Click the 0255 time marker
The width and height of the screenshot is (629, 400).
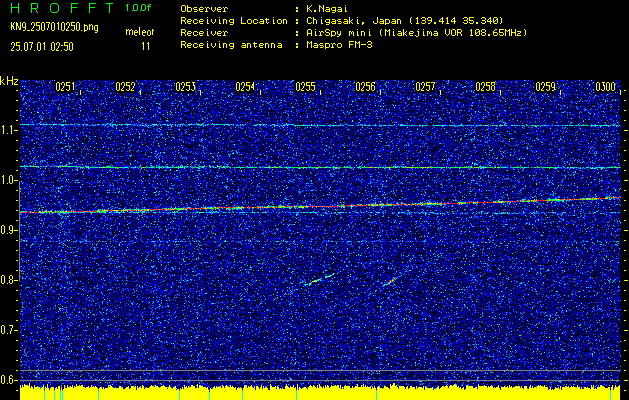(x=305, y=87)
